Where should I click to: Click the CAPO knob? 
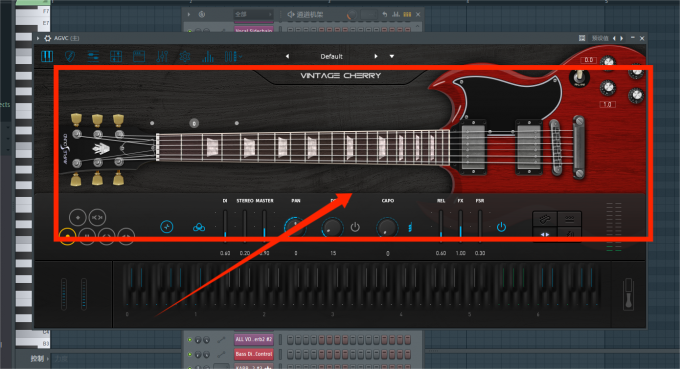(387, 227)
